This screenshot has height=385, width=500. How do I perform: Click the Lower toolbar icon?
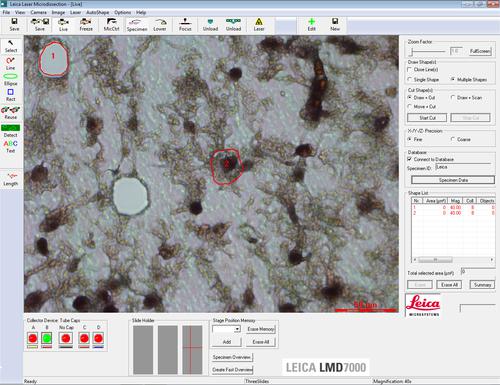point(160,25)
